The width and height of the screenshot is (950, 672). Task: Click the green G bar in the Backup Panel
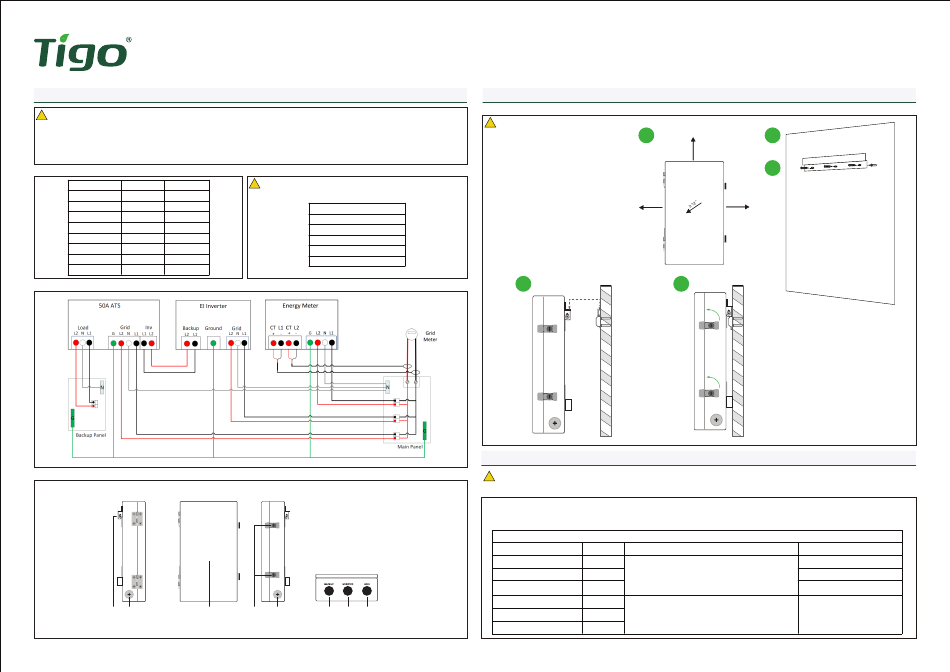click(x=73, y=418)
